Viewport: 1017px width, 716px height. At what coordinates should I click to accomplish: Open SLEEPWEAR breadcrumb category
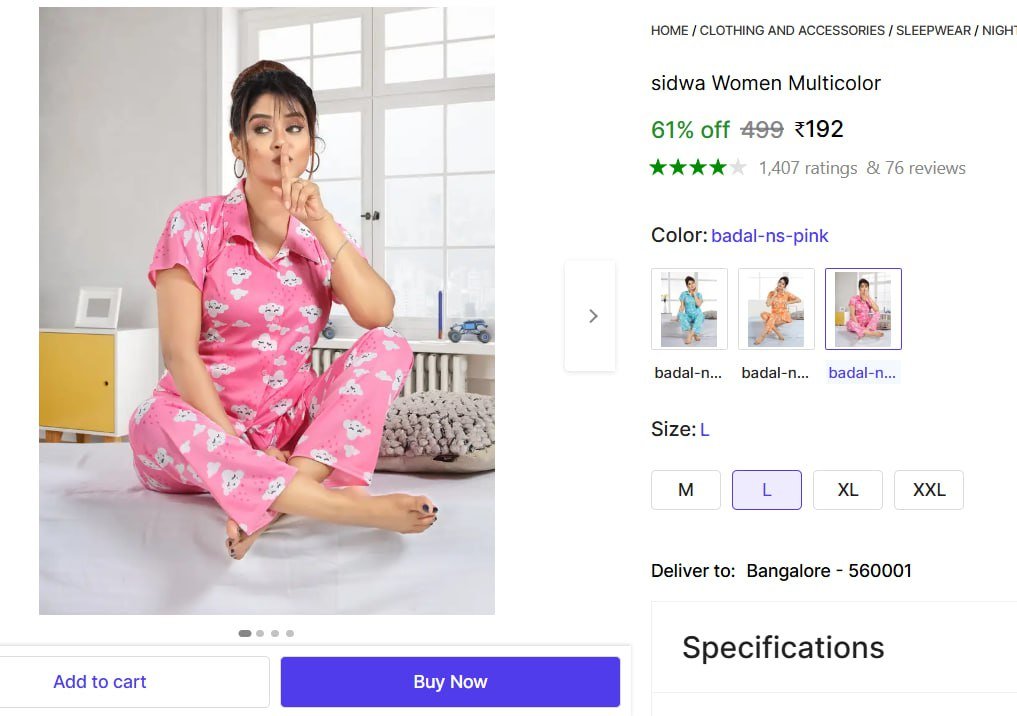pos(933,30)
